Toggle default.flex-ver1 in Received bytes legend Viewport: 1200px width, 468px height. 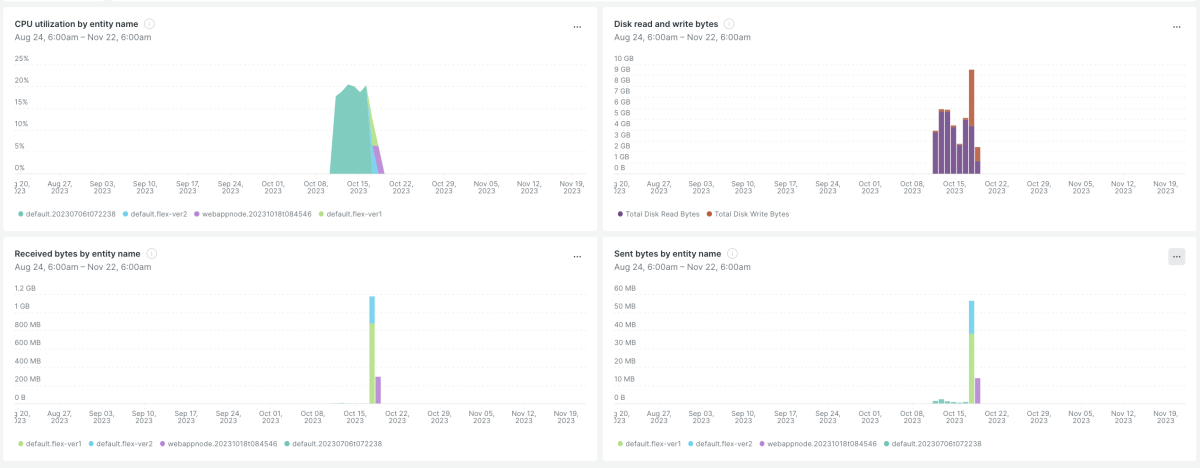[49, 443]
